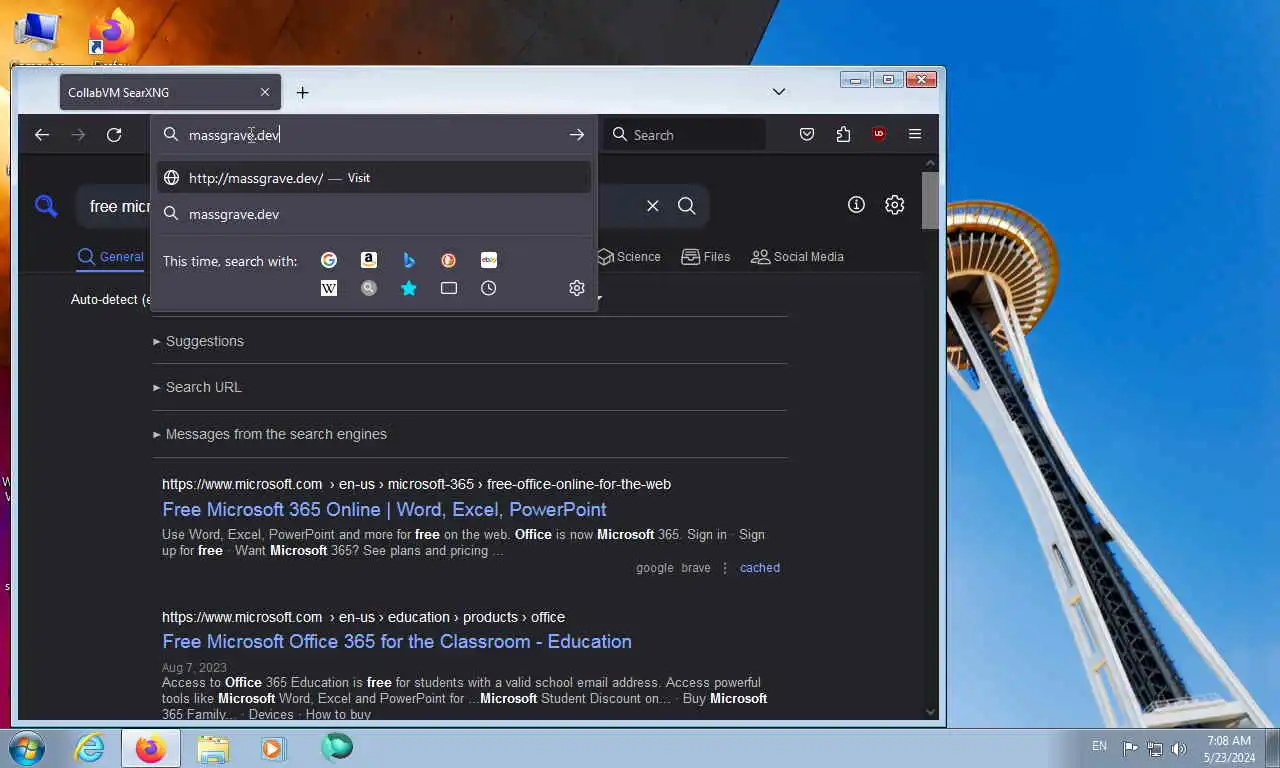Open the green globe taskbar app
Viewport: 1280px width, 768px height.
coord(337,747)
